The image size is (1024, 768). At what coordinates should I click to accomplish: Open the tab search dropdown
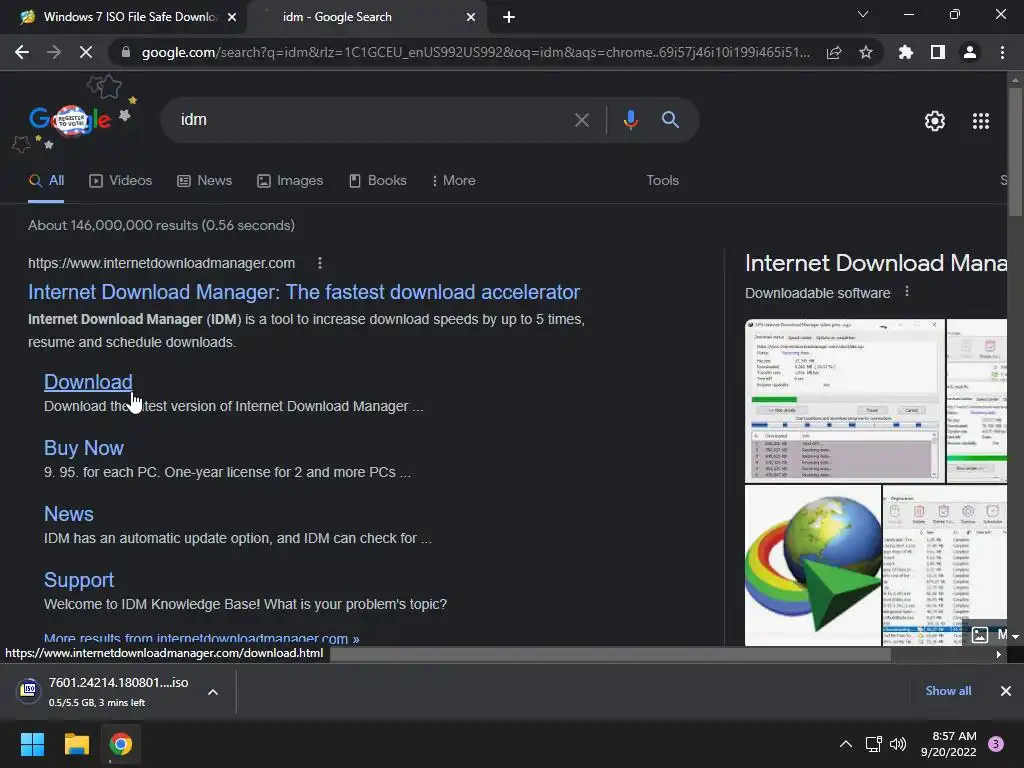pyautogui.click(x=863, y=14)
